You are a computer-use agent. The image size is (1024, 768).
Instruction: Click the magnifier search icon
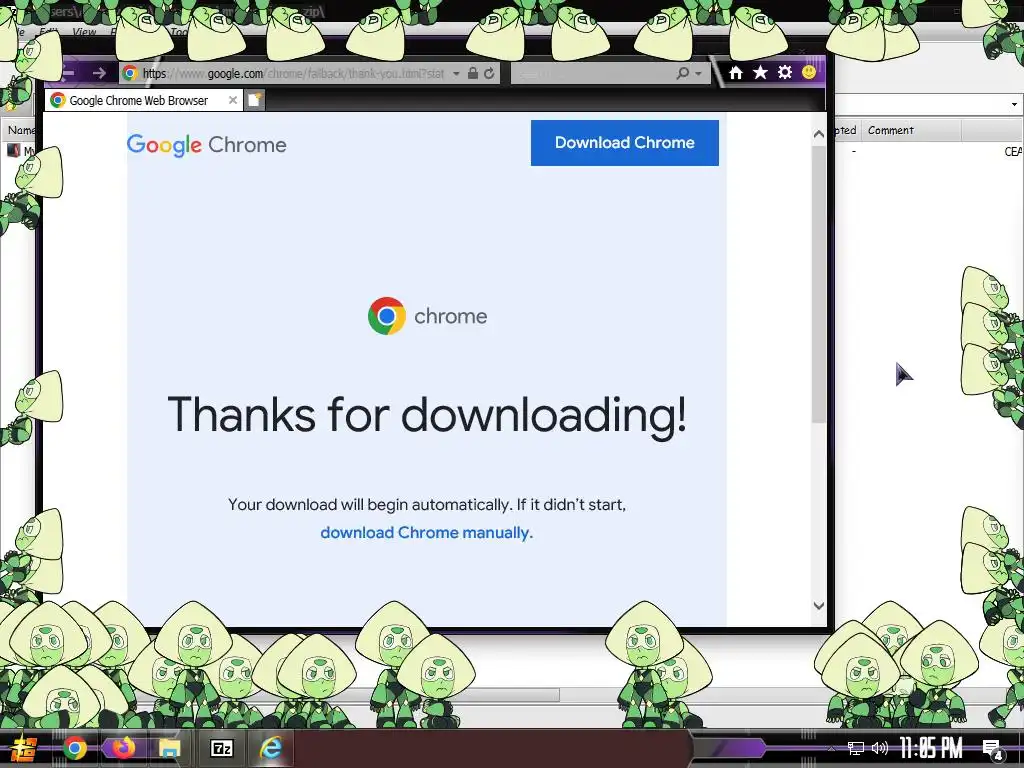682,73
